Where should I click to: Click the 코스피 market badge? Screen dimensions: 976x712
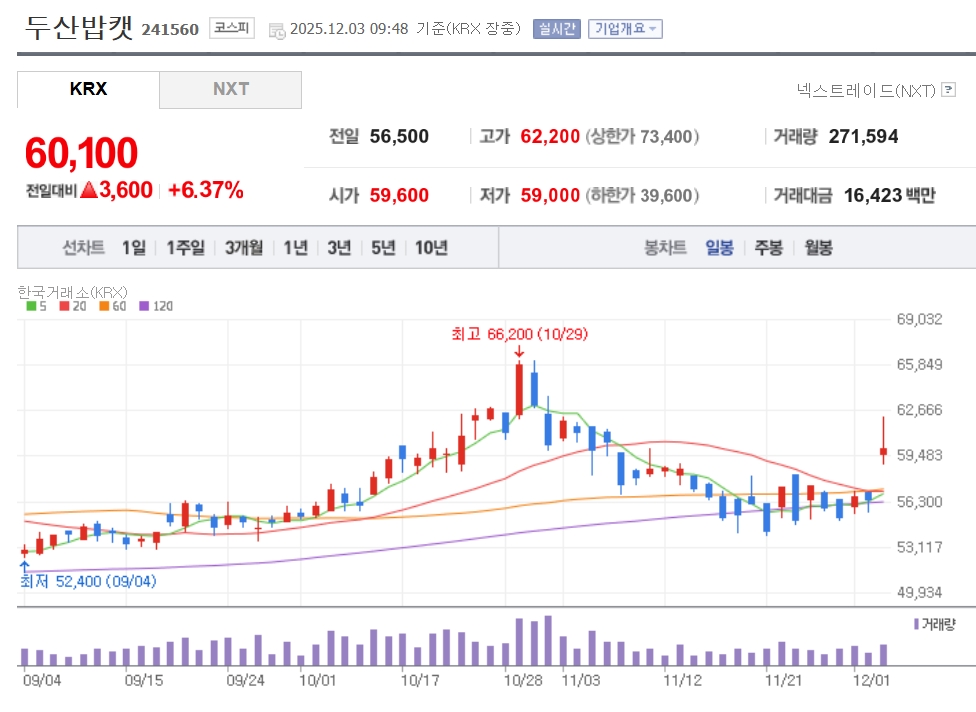pos(232,28)
